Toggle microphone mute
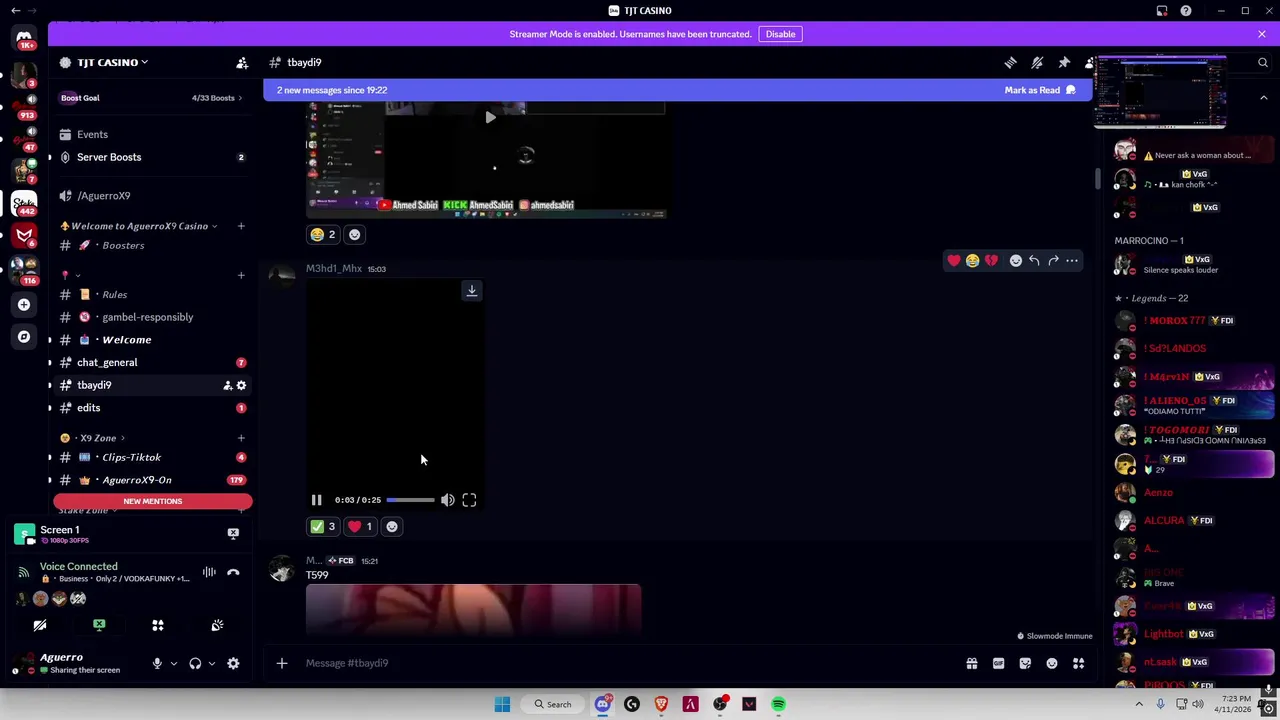This screenshot has width=1280, height=720. [157, 663]
